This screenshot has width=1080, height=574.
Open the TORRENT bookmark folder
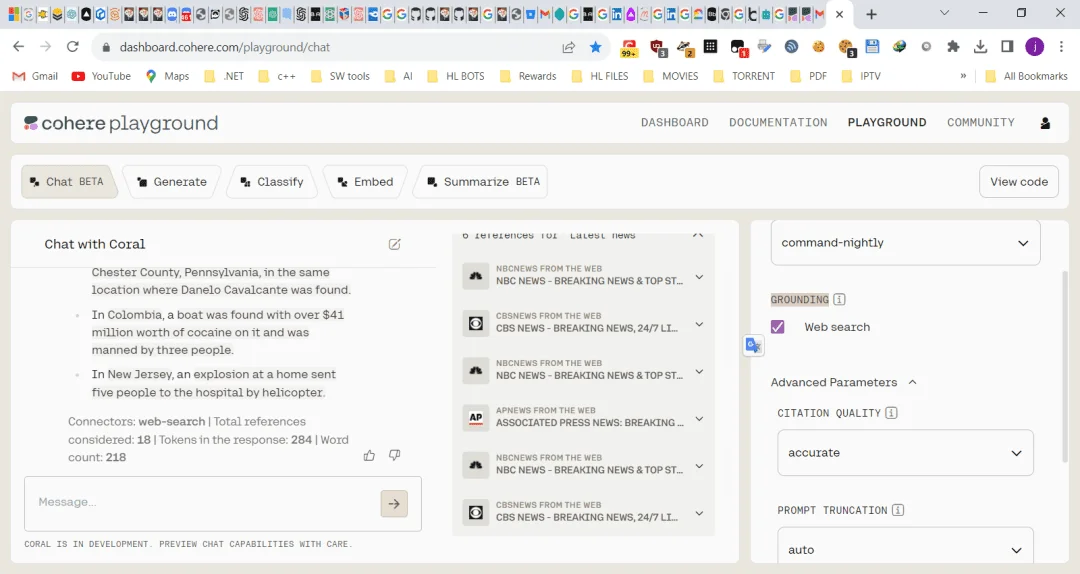click(x=744, y=76)
